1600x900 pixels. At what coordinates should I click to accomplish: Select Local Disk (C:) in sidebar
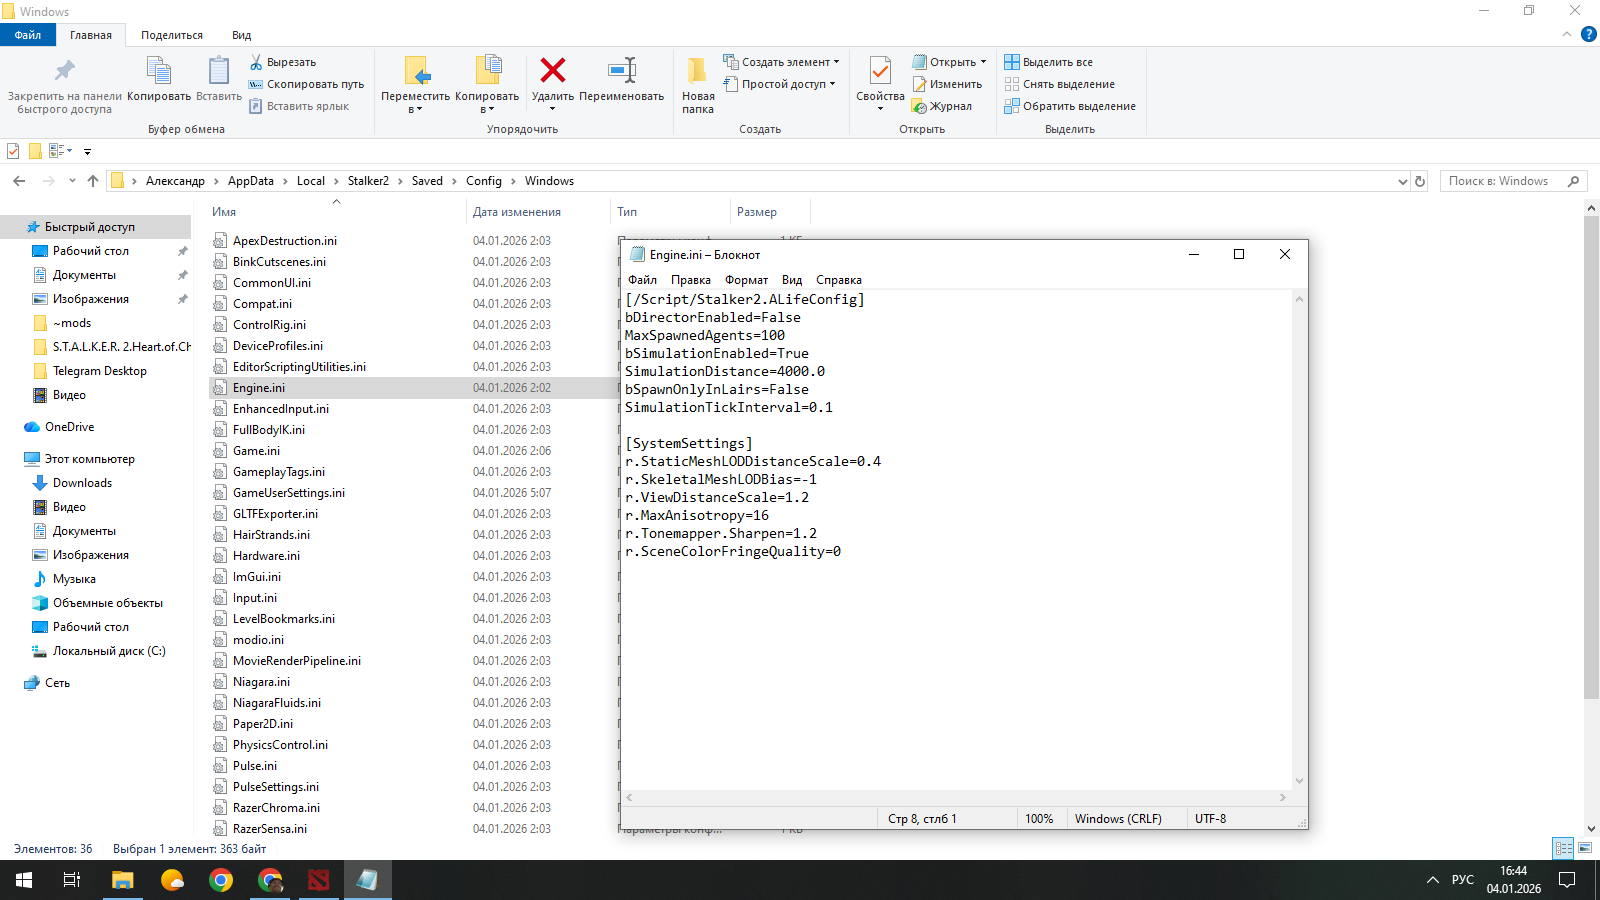109,651
